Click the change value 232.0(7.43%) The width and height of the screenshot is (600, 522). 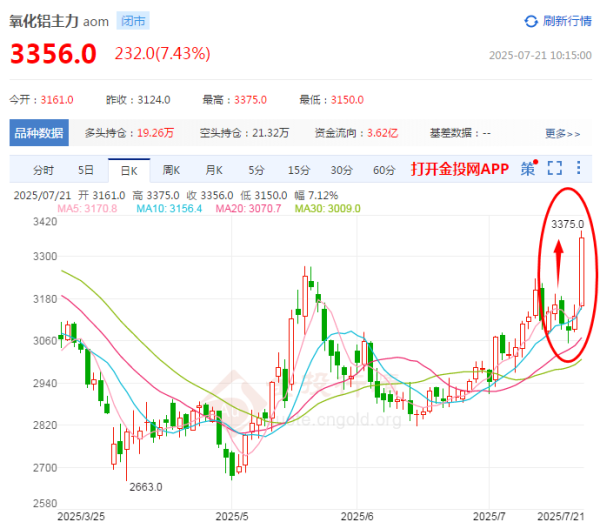point(163,54)
